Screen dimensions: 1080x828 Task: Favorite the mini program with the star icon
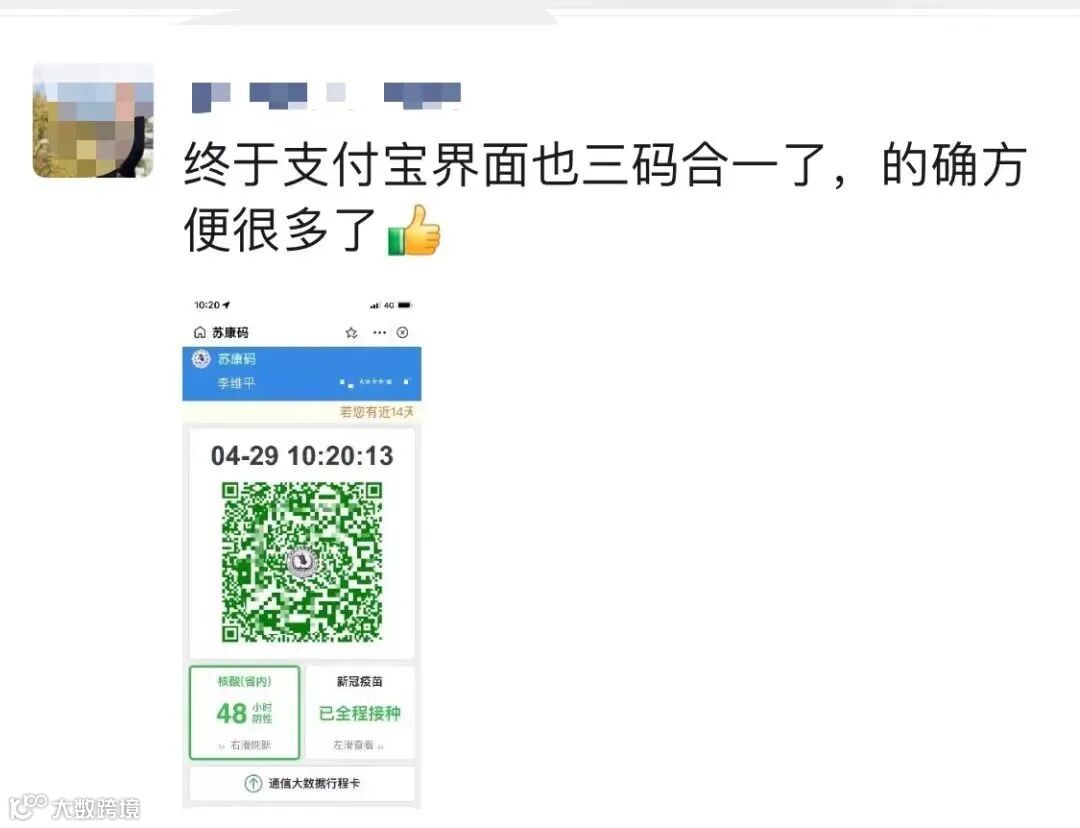[x=351, y=333]
